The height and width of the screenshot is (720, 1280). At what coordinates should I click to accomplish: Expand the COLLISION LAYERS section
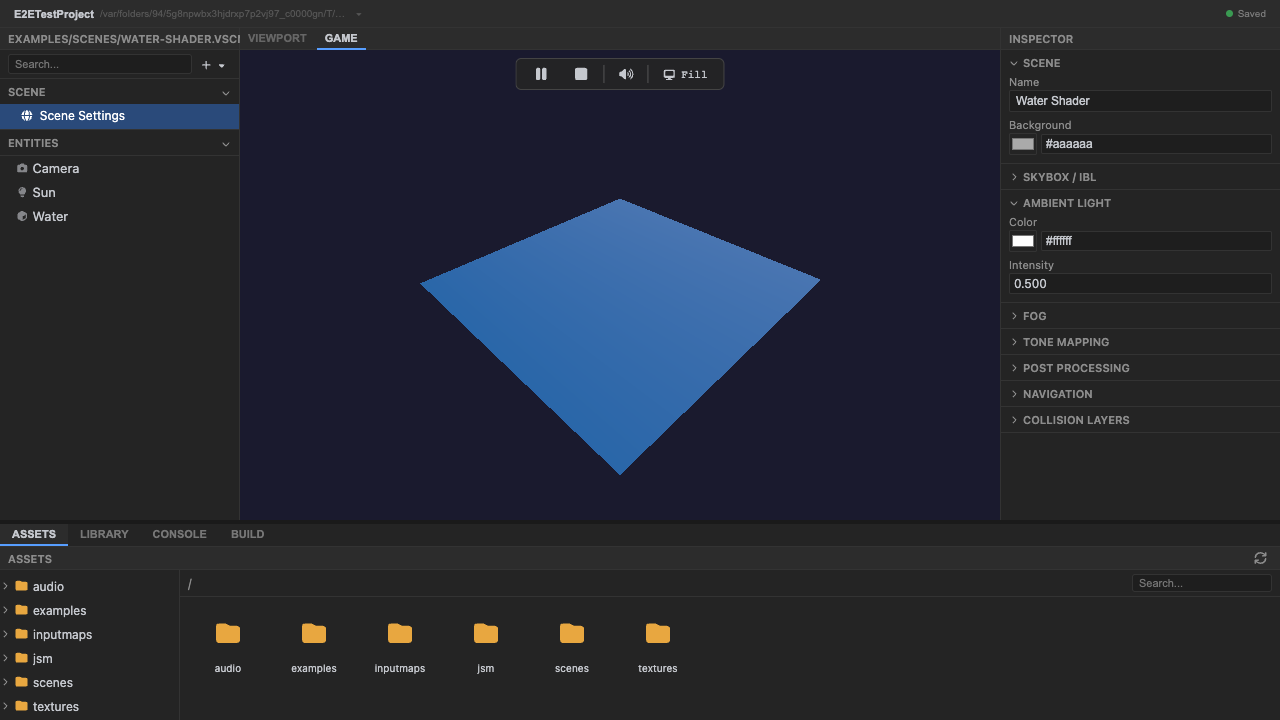coord(1014,420)
